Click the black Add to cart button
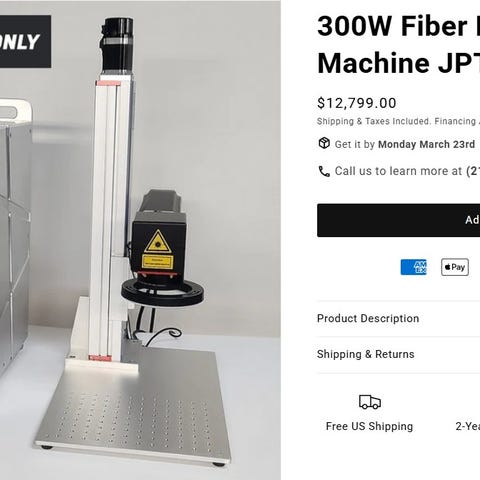The image size is (480, 480). tap(398, 220)
